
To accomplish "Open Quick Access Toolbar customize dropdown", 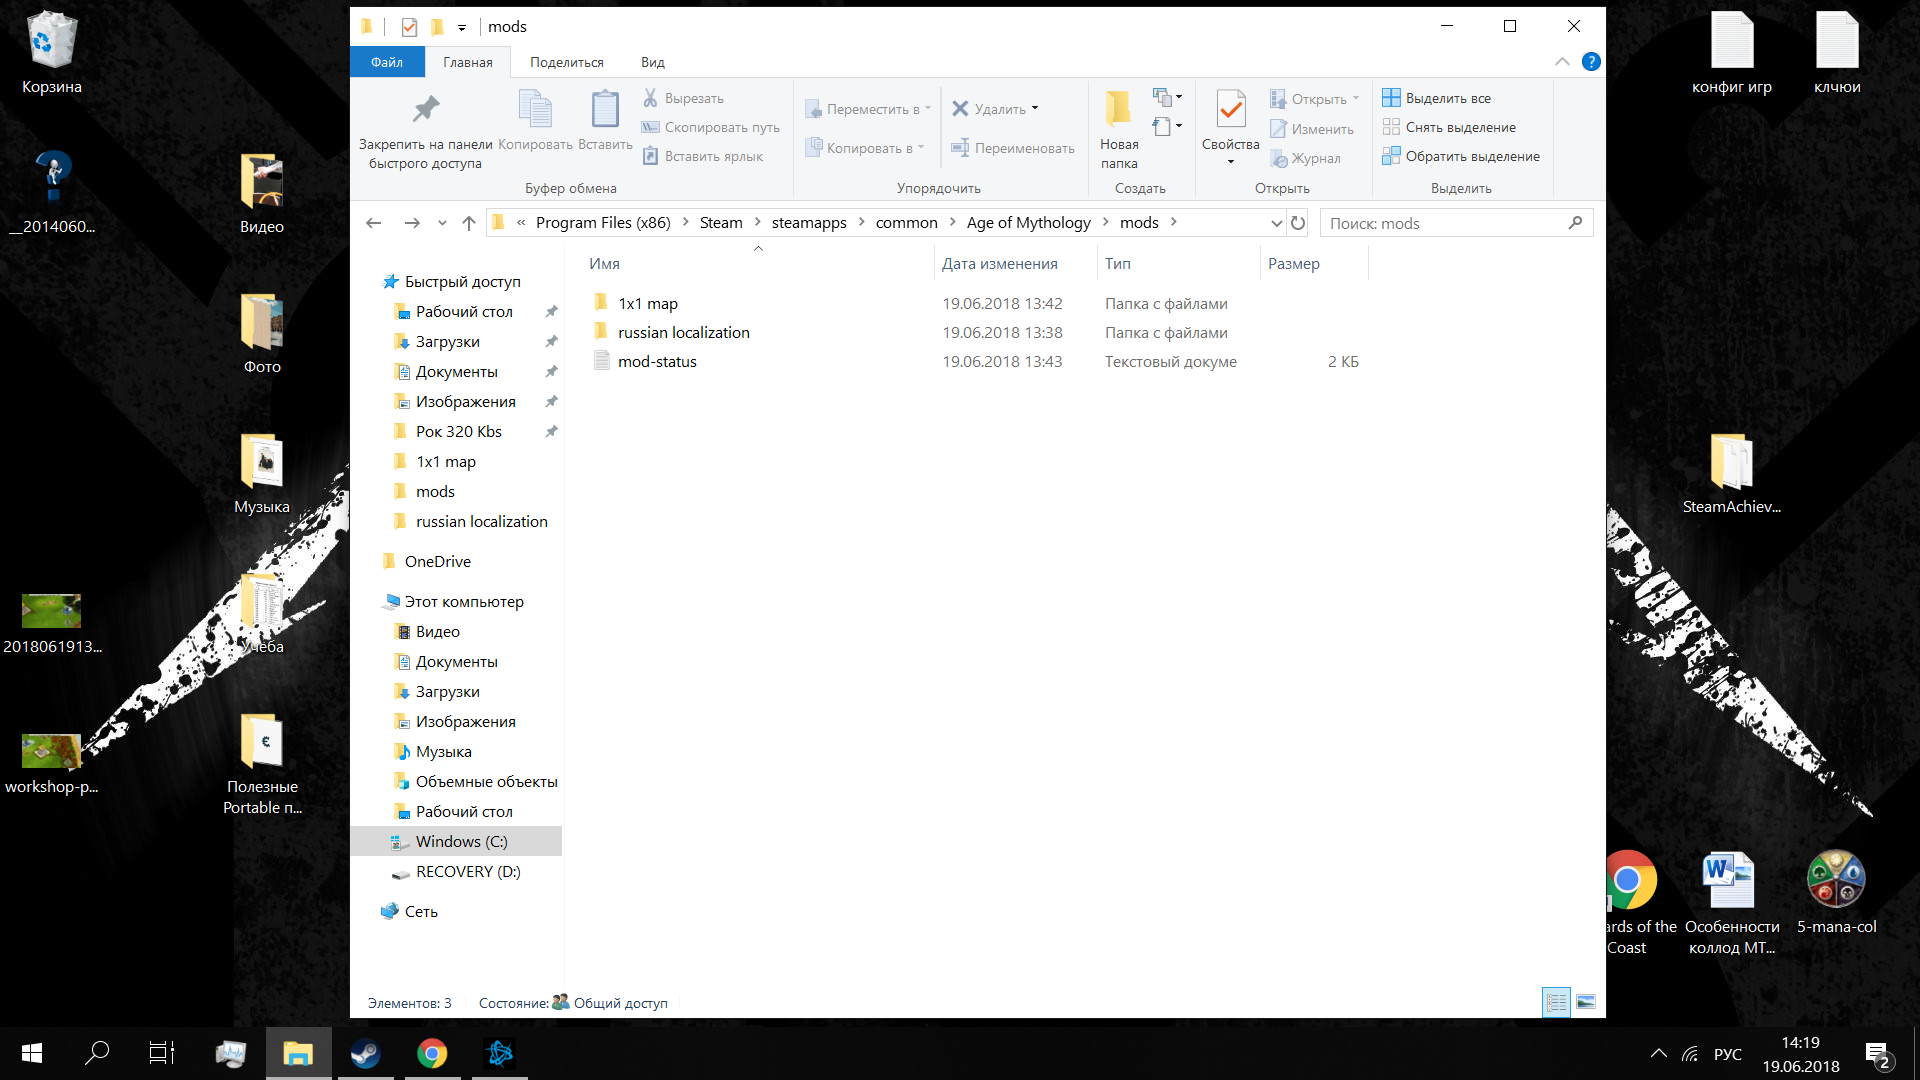I will 462,27.
